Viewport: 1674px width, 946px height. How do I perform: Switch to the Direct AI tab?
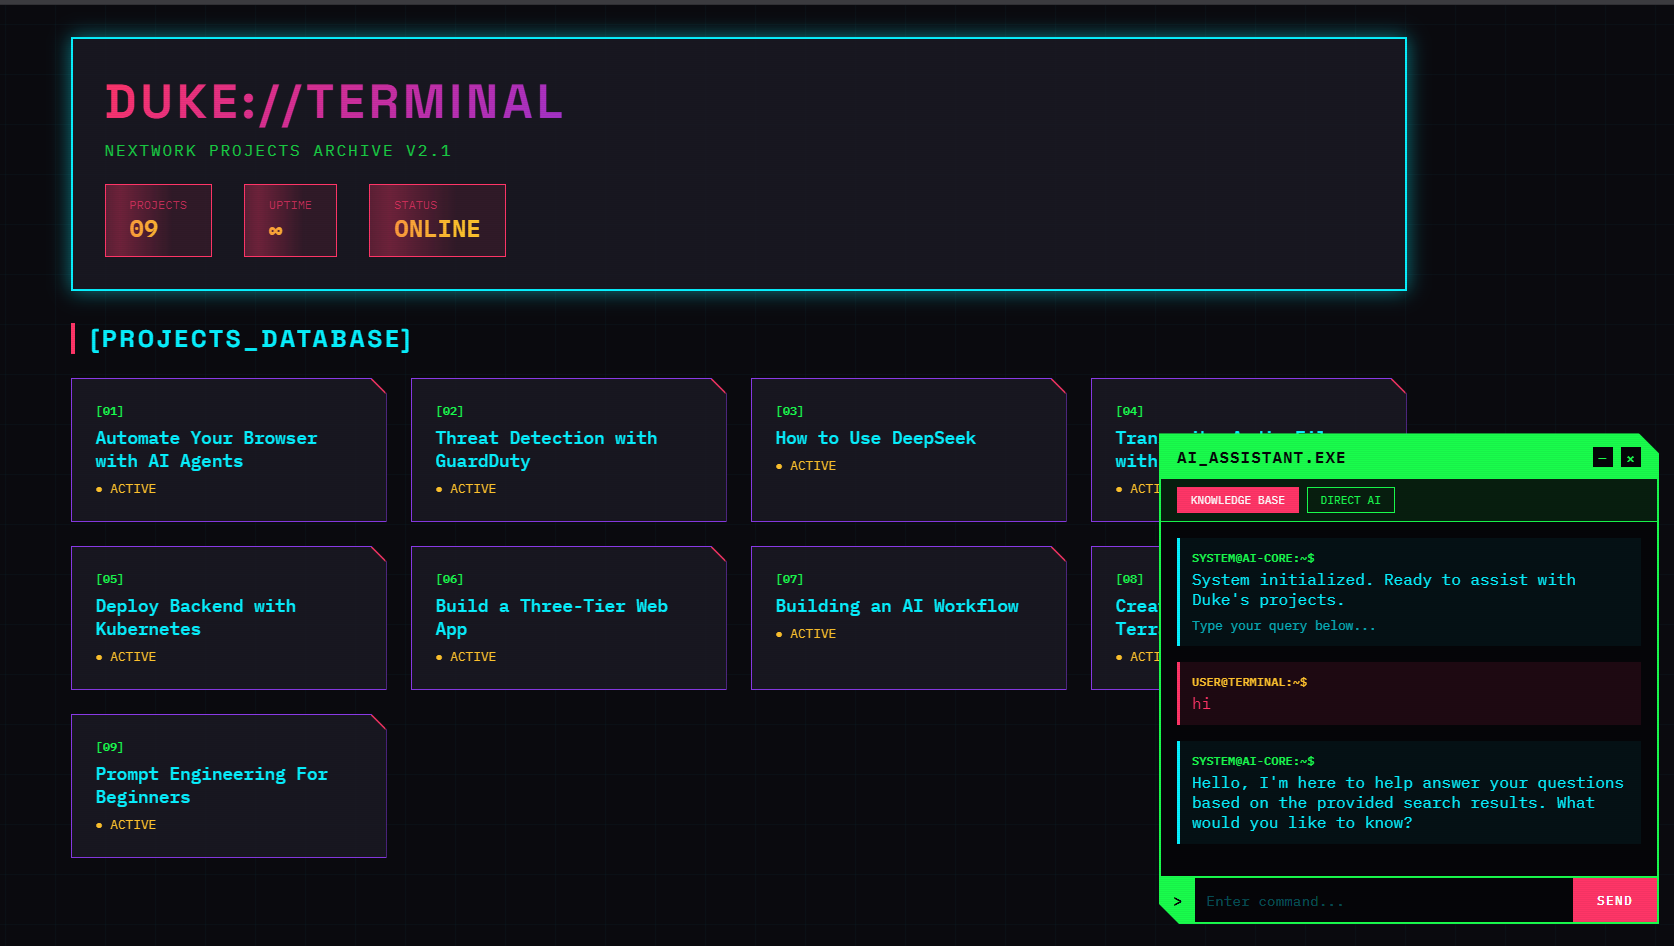[1350, 500]
